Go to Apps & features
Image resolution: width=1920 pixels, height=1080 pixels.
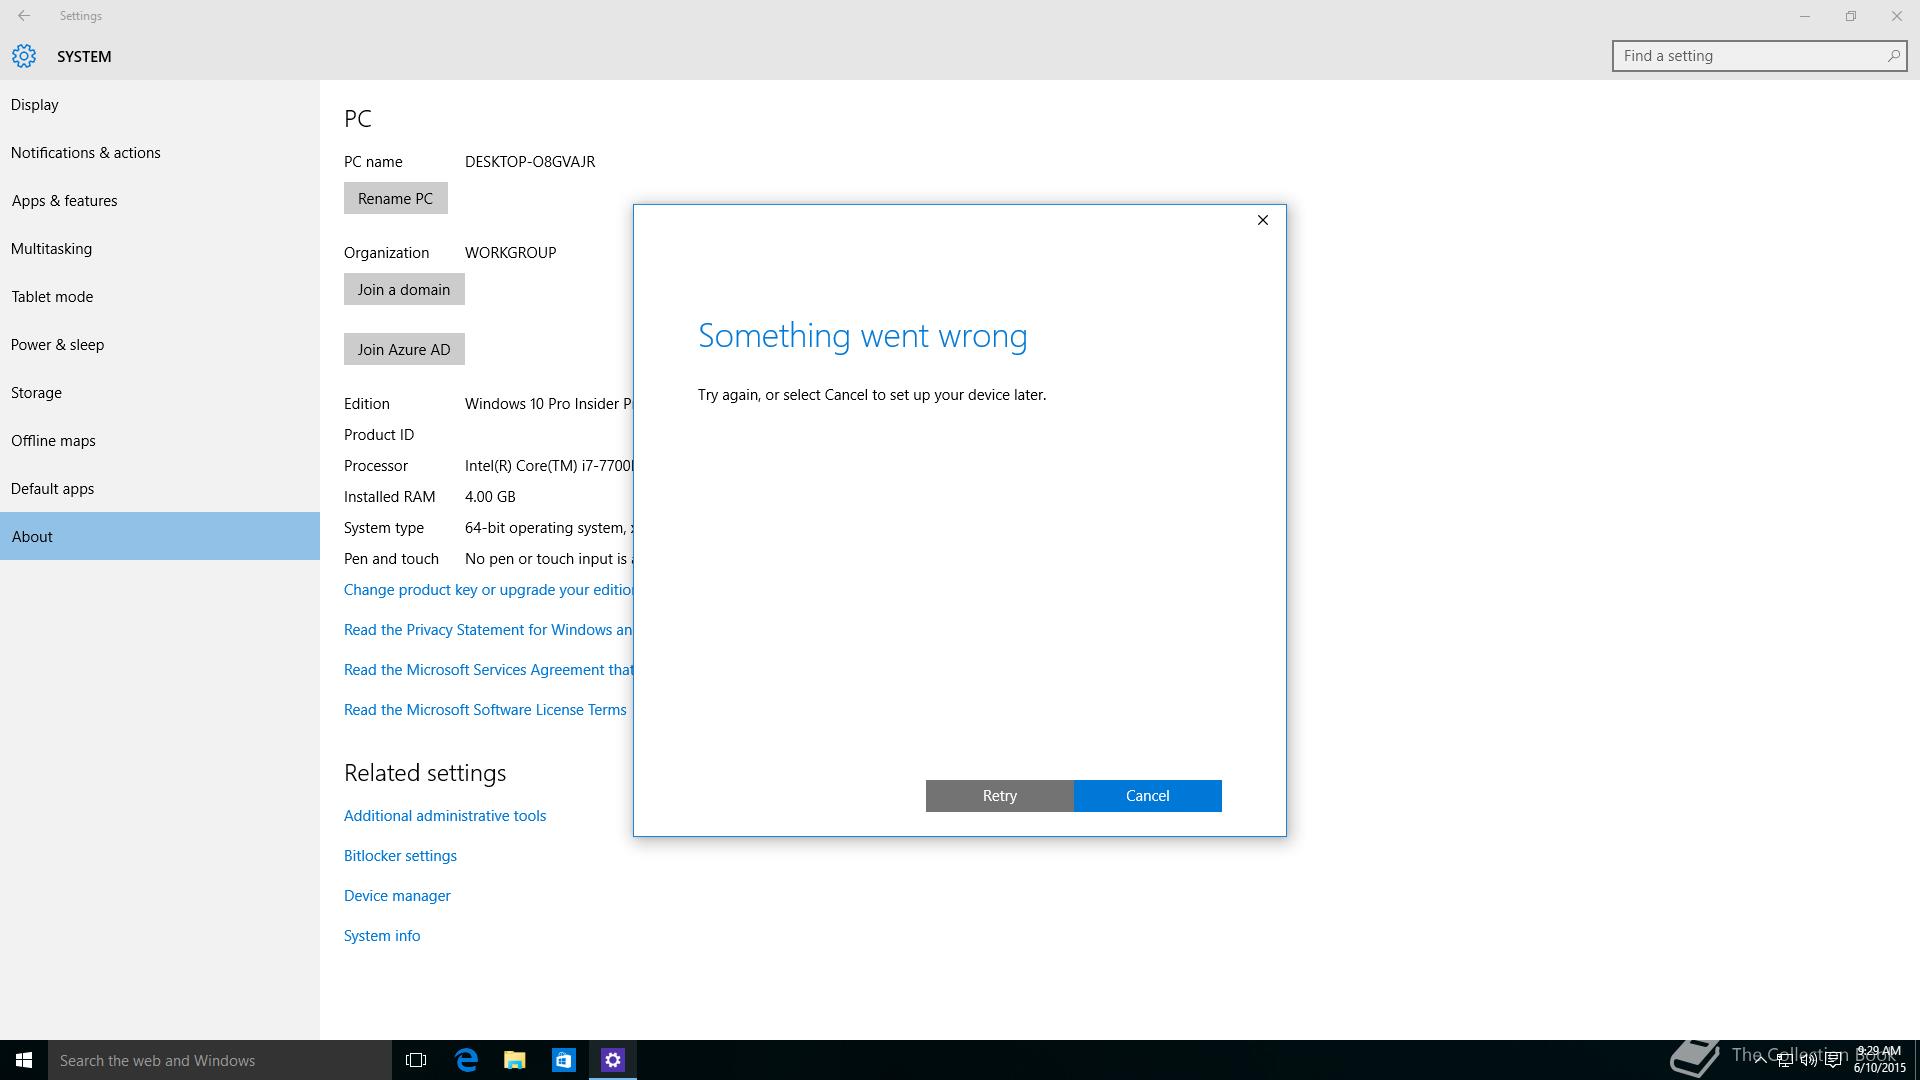pyautogui.click(x=160, y=201)
